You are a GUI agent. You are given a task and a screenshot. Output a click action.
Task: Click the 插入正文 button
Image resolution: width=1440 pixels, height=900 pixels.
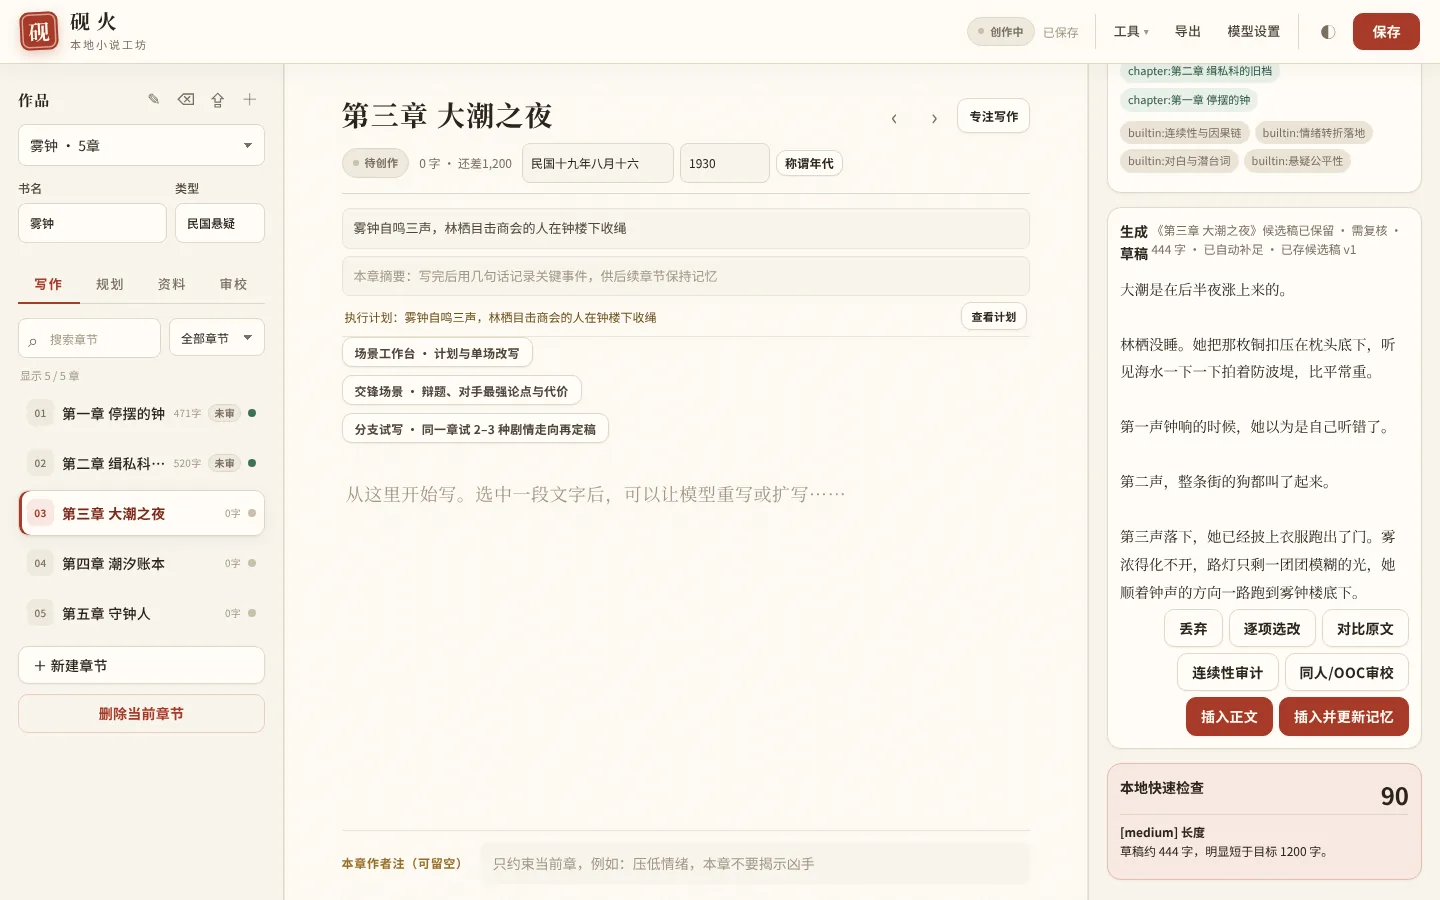(1229, 717)
